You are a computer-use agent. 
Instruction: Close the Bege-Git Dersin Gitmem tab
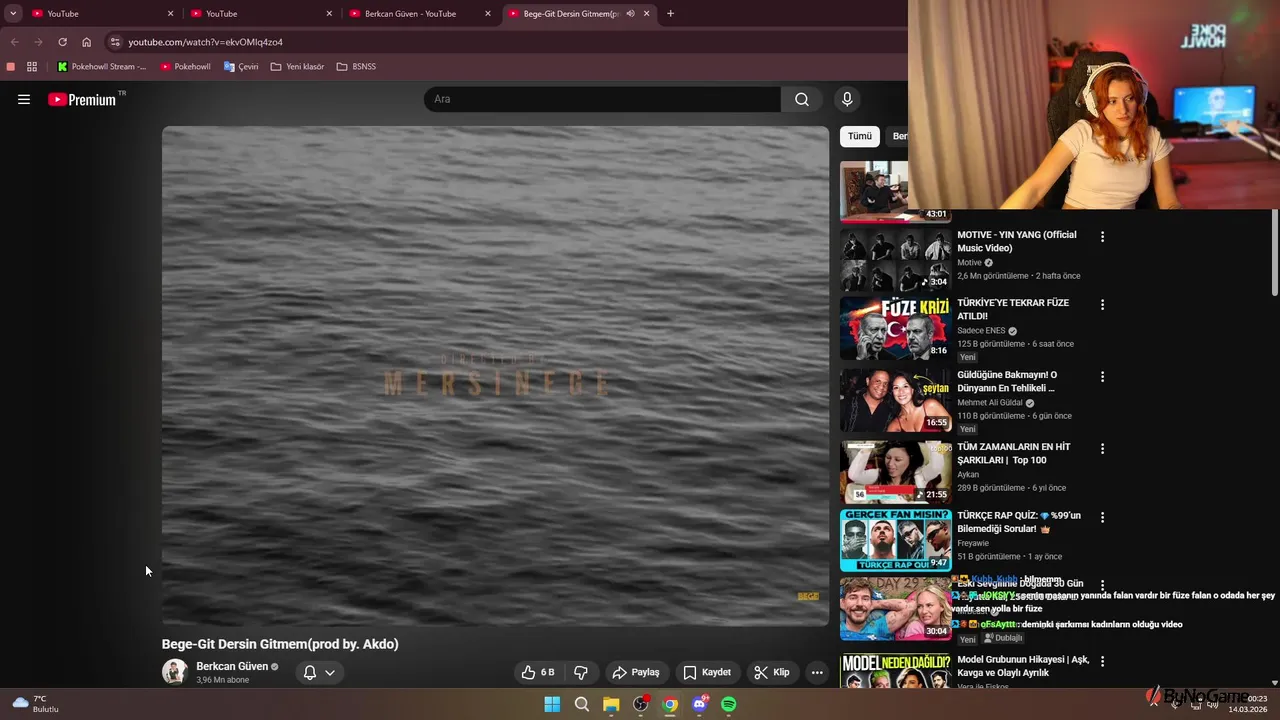646,14
